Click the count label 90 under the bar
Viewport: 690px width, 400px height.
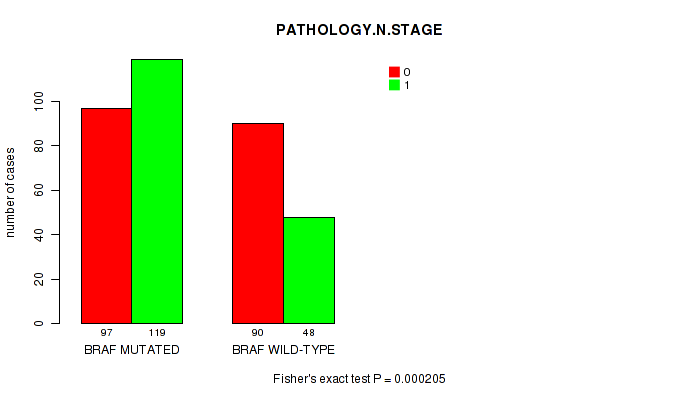tap(258, 332)
